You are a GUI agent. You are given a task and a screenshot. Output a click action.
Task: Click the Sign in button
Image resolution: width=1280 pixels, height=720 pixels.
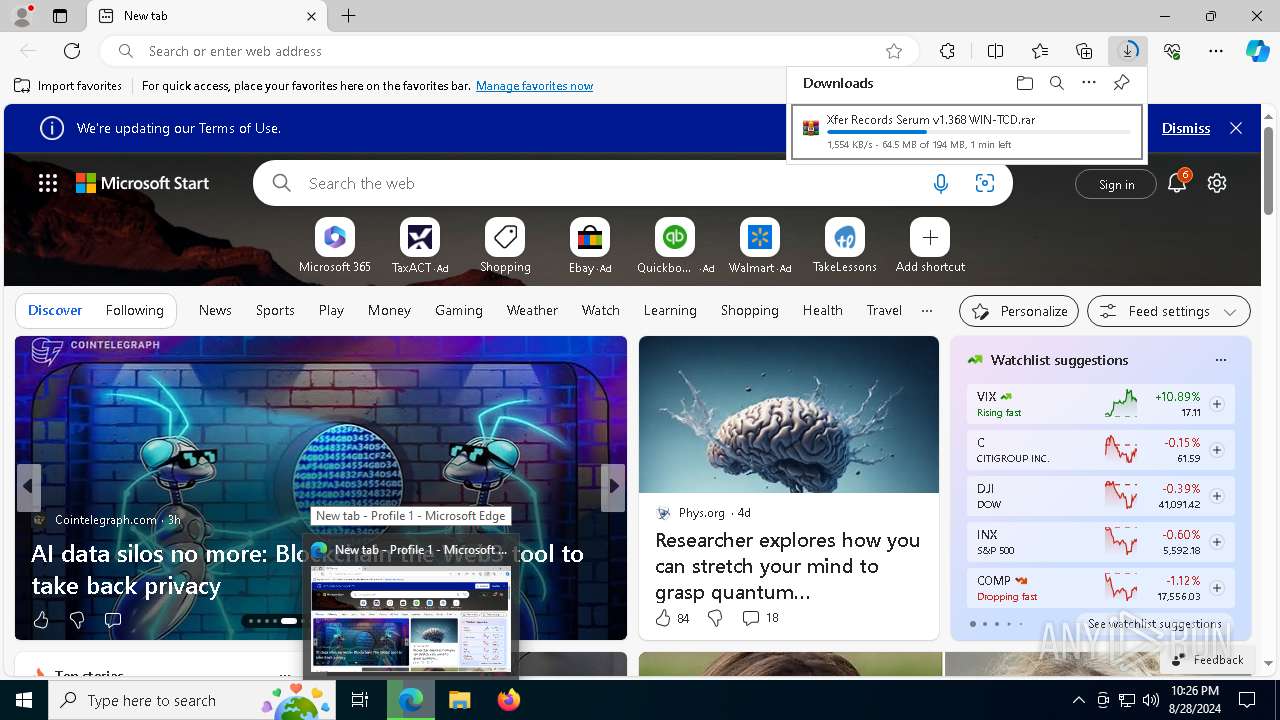1116,184
